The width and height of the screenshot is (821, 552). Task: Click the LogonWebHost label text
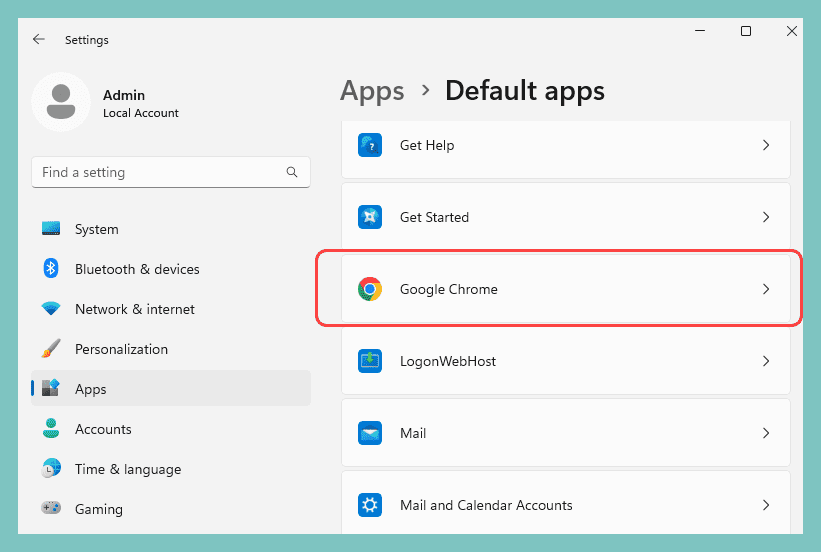tap(448, 361)
